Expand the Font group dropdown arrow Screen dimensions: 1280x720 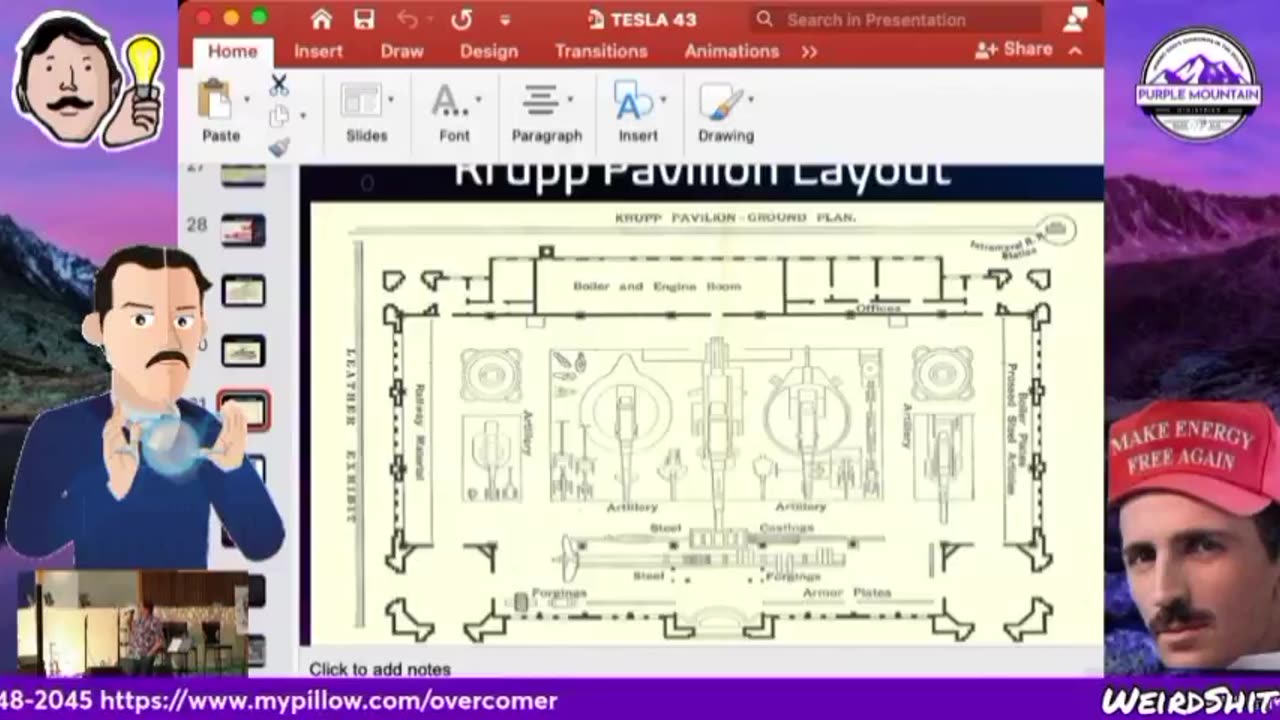(478, 100)
